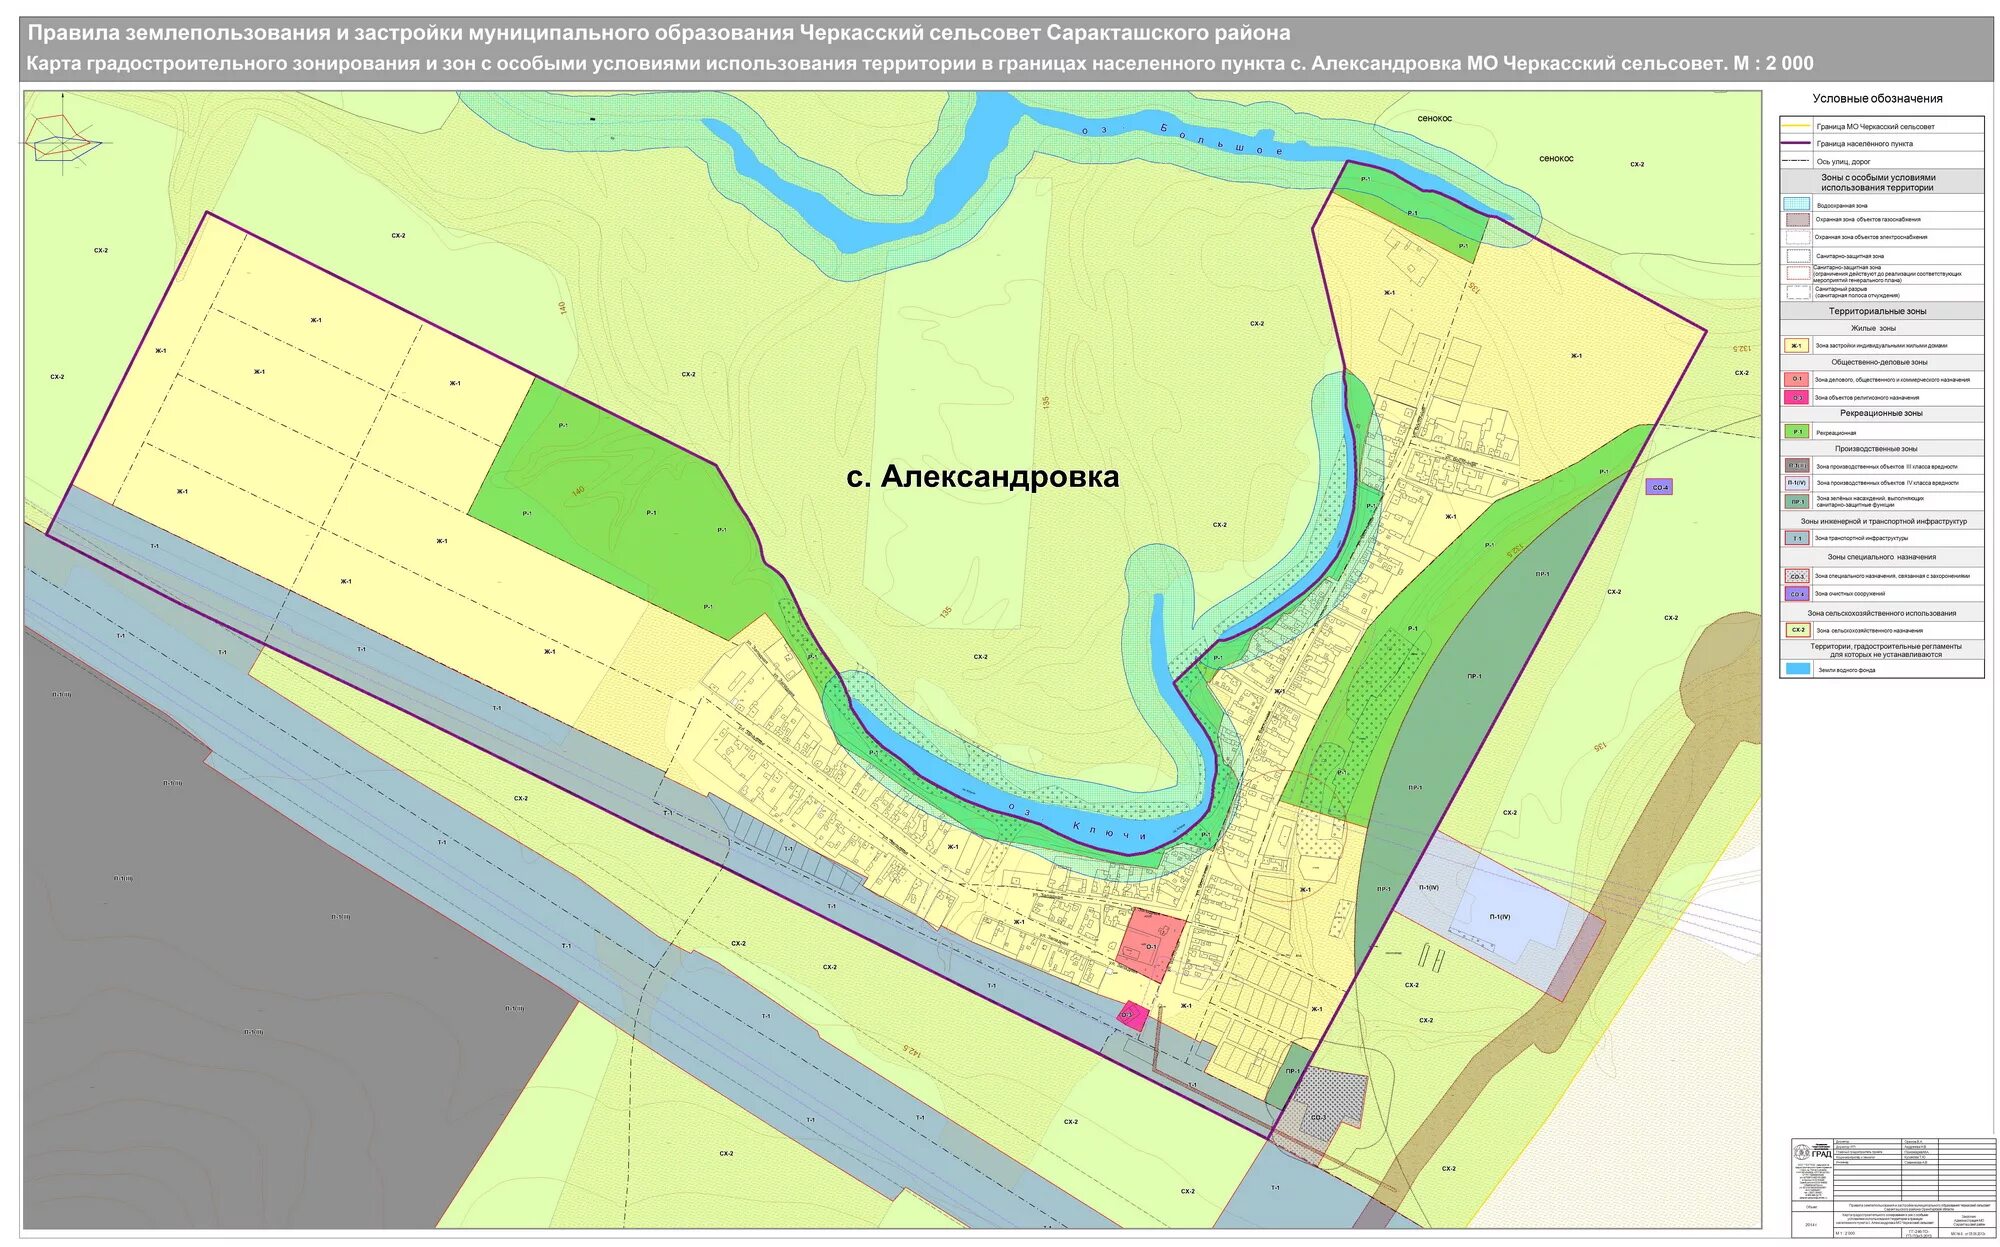Click the 'Производственные зоны' legend section header
The height and width of the screenshot is (1247, 2000).
(x=1876, y=449)
